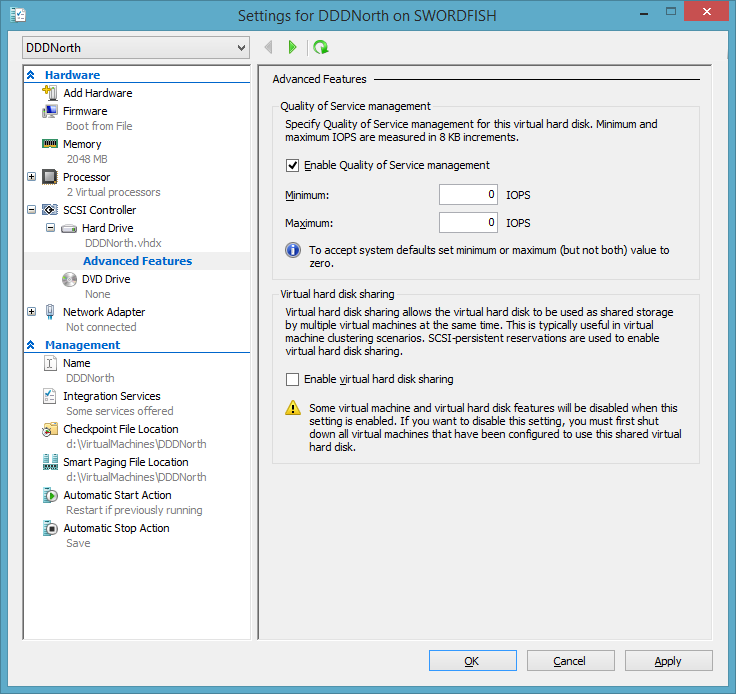Click the Processor chip icon
Image resolution: width=736 pixels, height=694 pixels.
tap(50, 177)
